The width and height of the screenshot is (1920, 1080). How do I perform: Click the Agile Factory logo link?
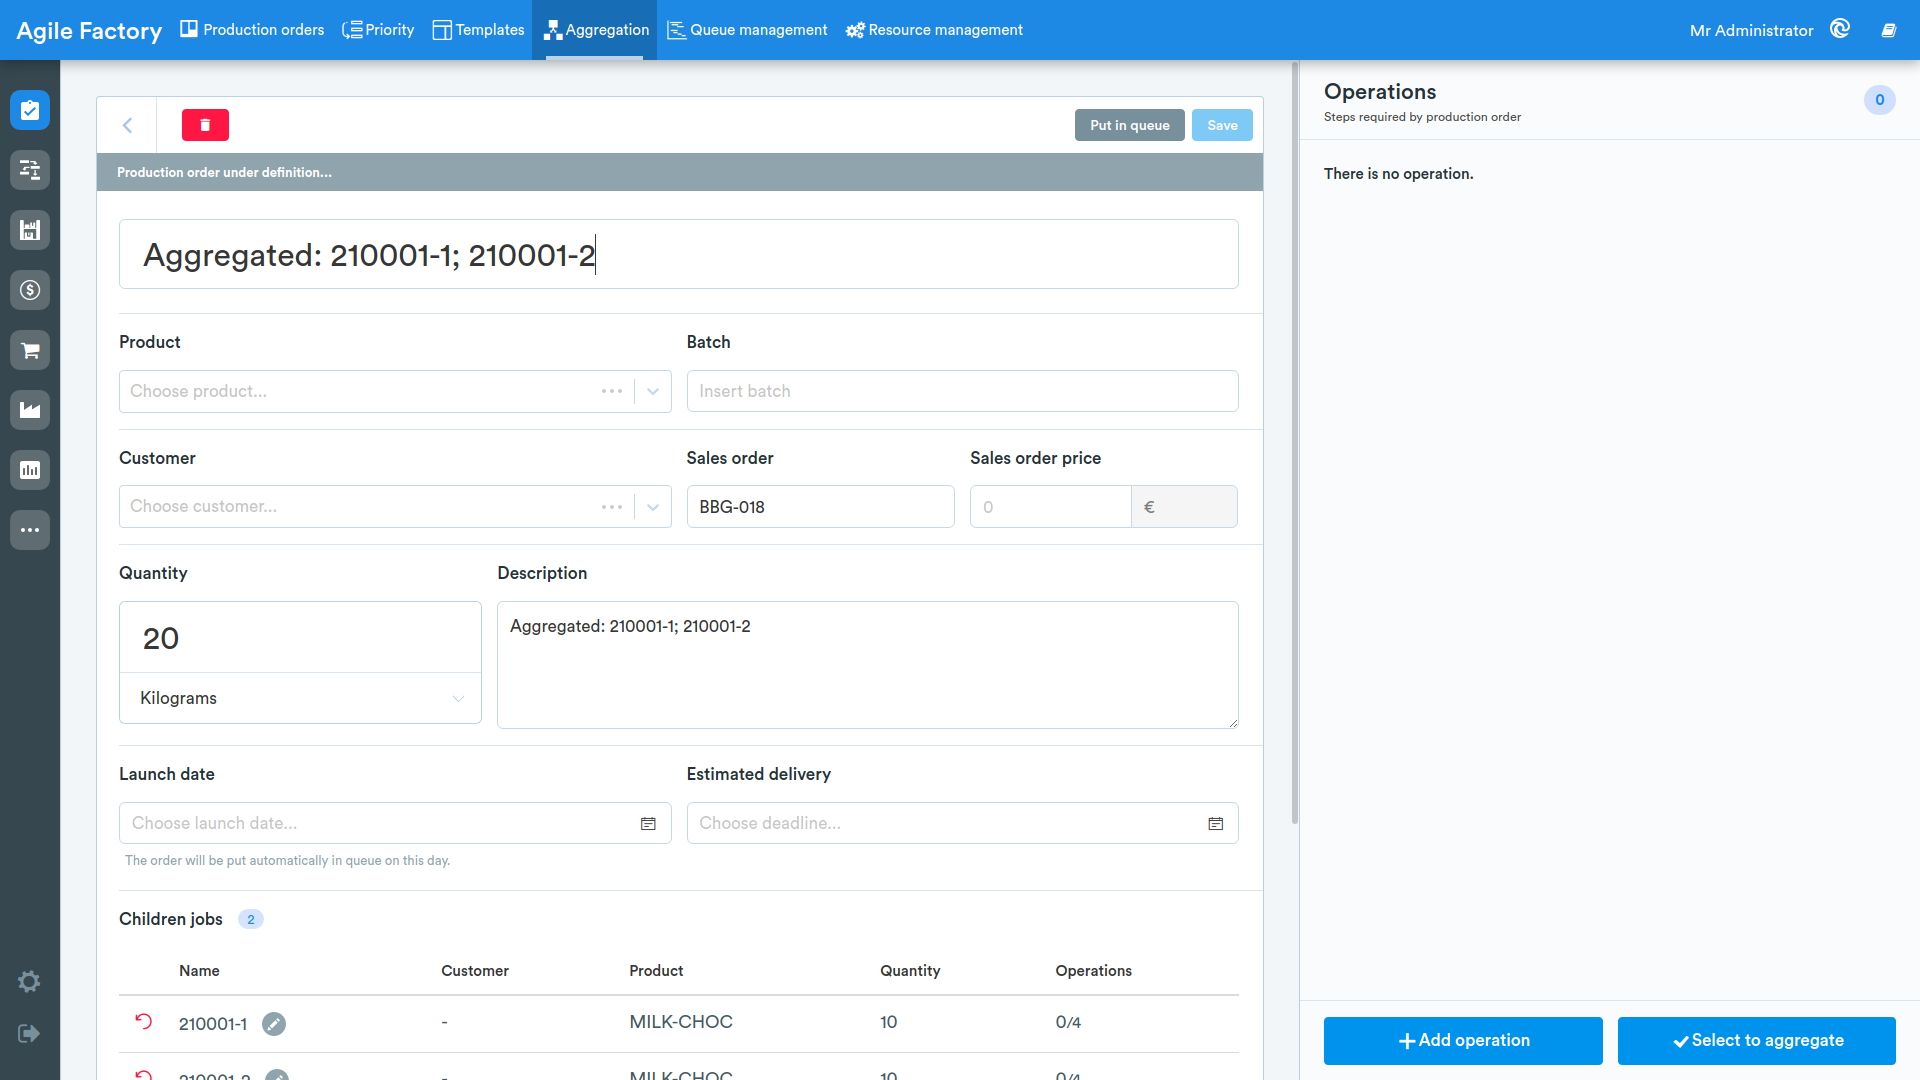pyautogui.click(x=89, y=30)
